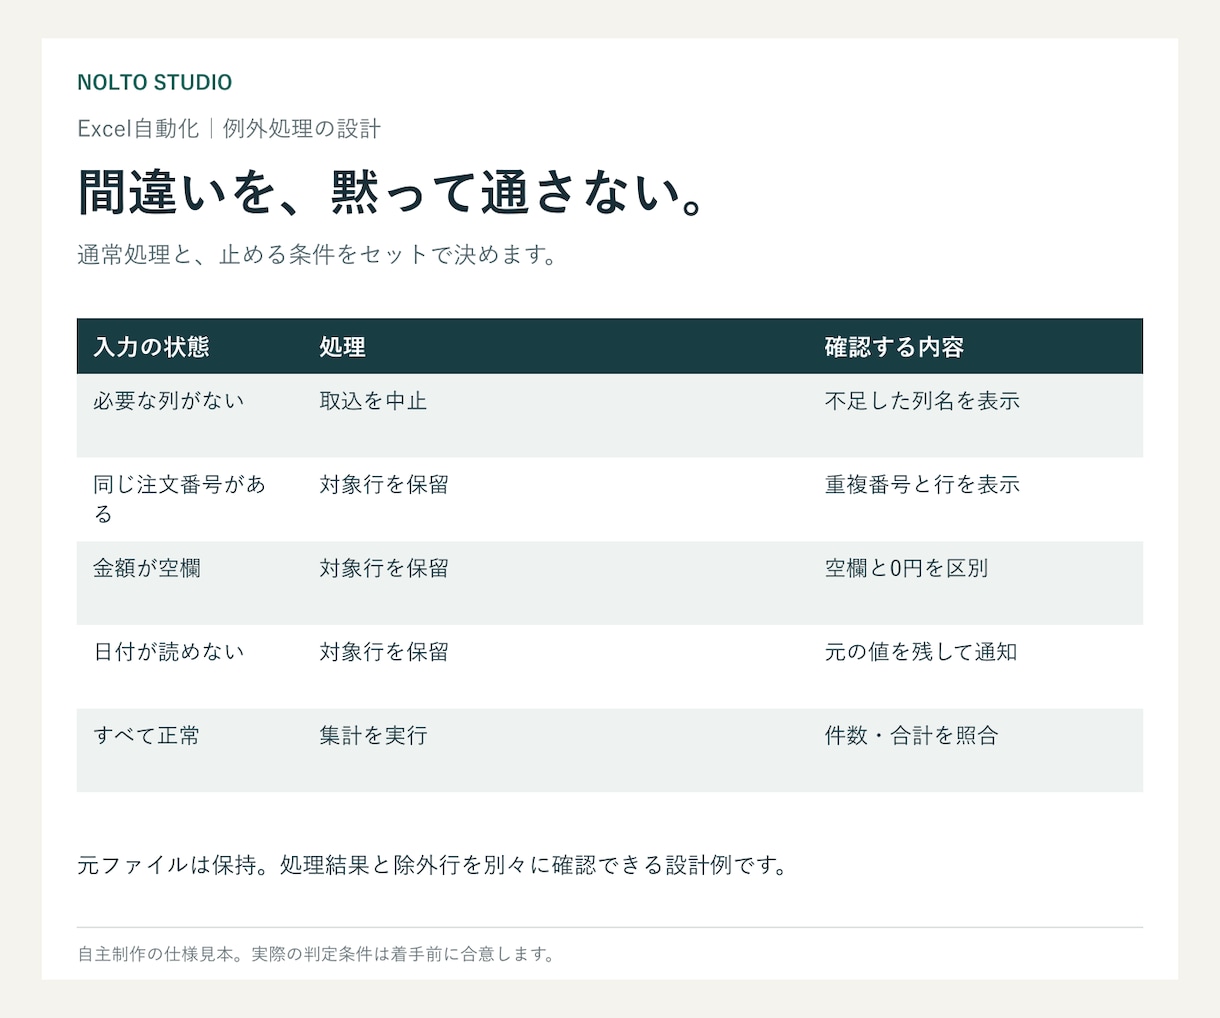1220x1018 pixels.
Task: Click '対象行を保留' in the 金額が空欄 row
Action: click(x=384, y=568)
